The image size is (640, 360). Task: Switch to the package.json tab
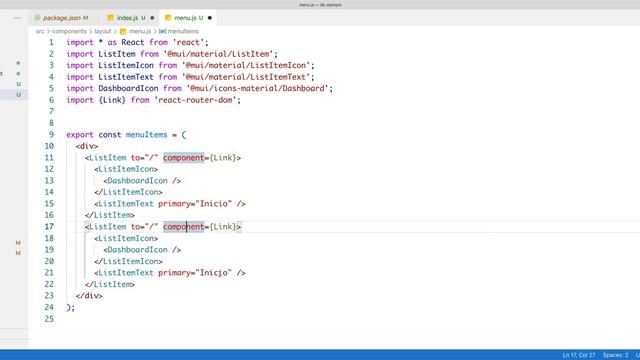[62, 18]
